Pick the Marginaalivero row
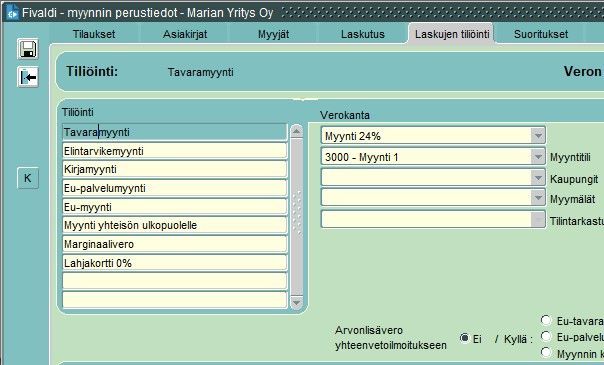The width and height of the screenshot is (604, 365). pyautogui.click(x=174, y=244)
